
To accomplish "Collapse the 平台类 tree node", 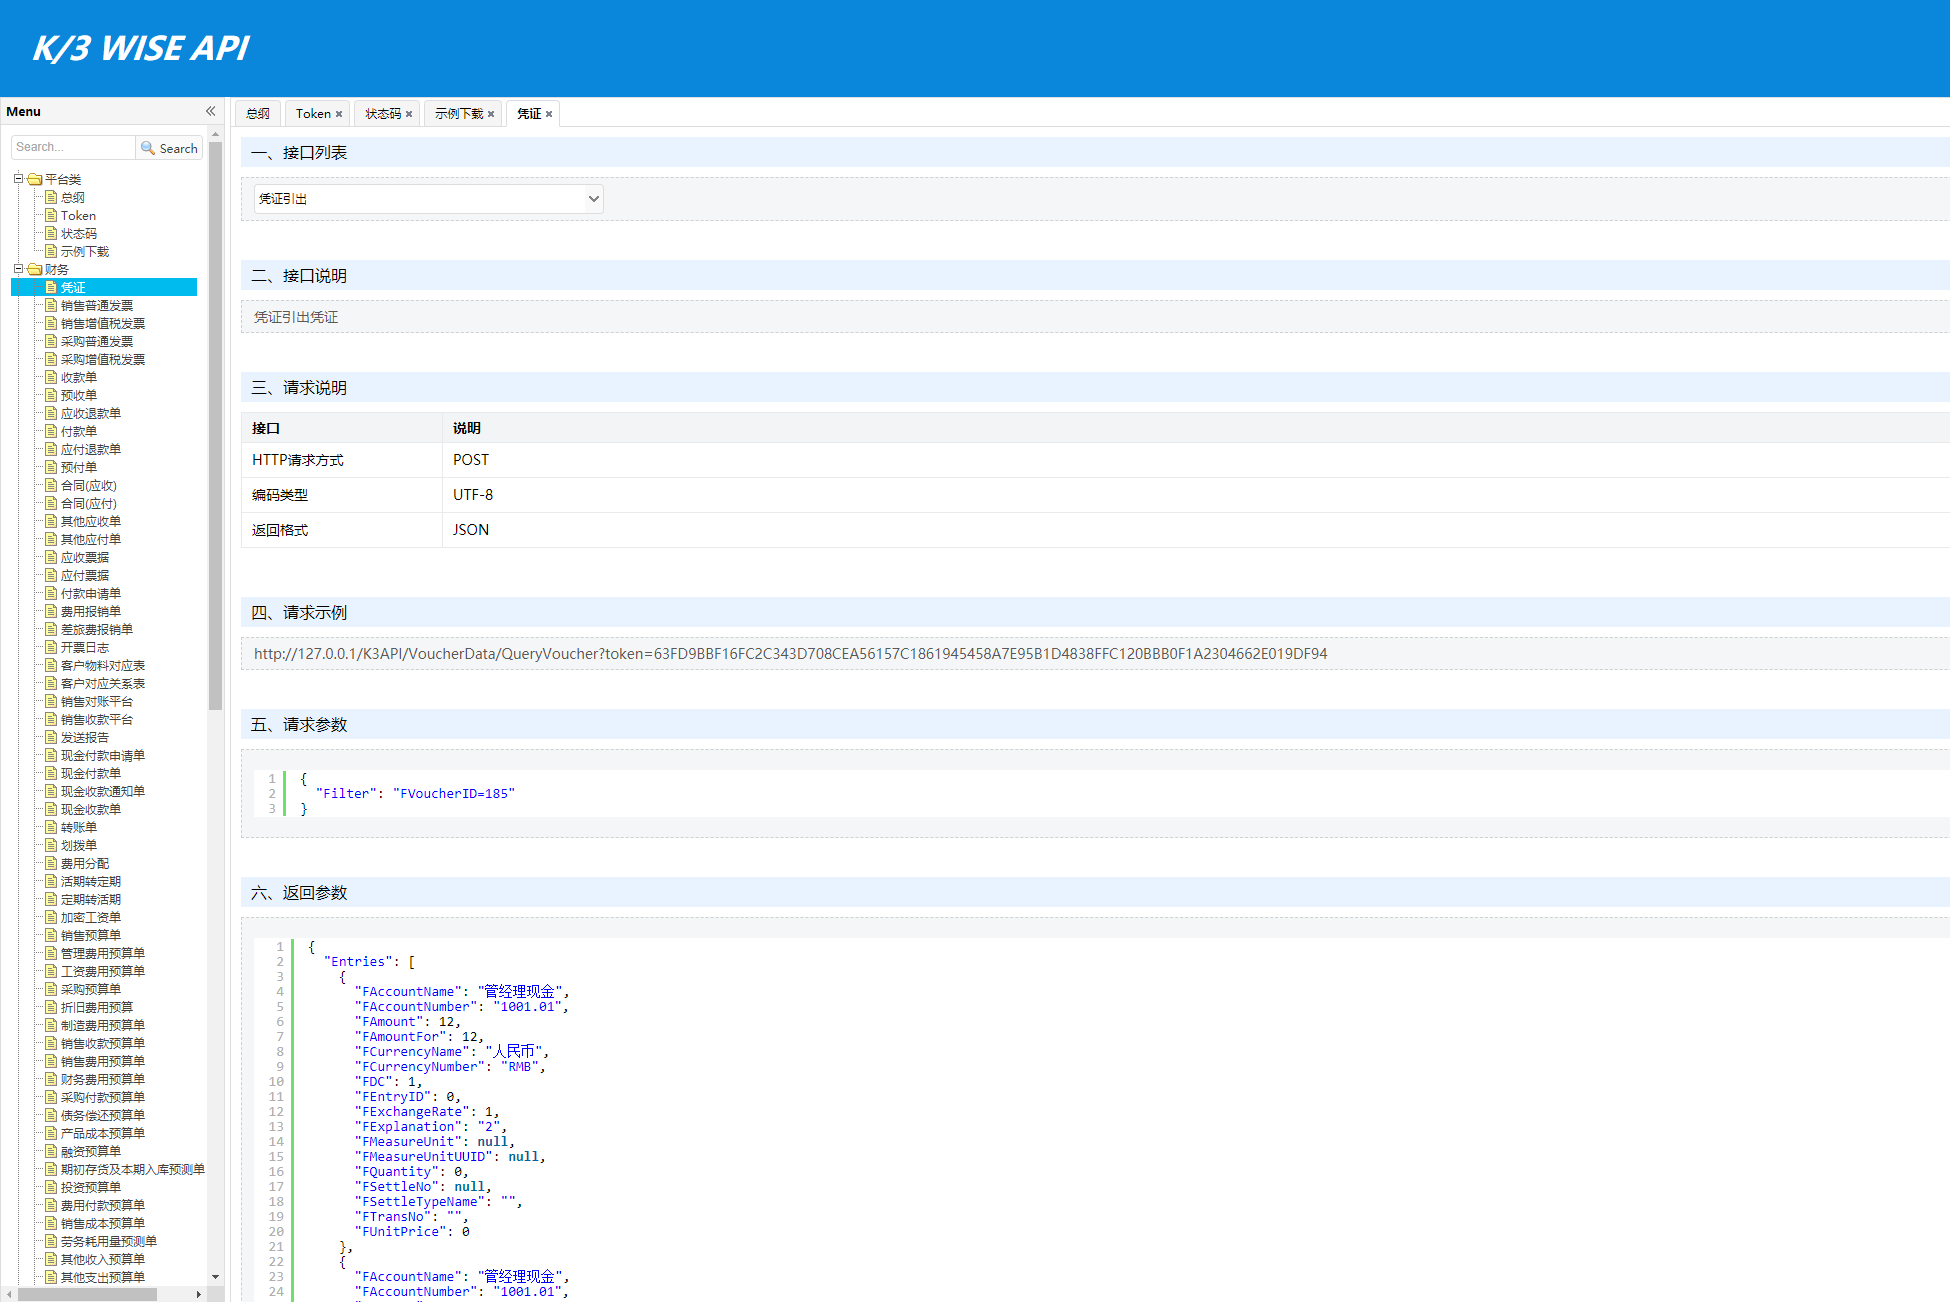I will tap(18, 179).
